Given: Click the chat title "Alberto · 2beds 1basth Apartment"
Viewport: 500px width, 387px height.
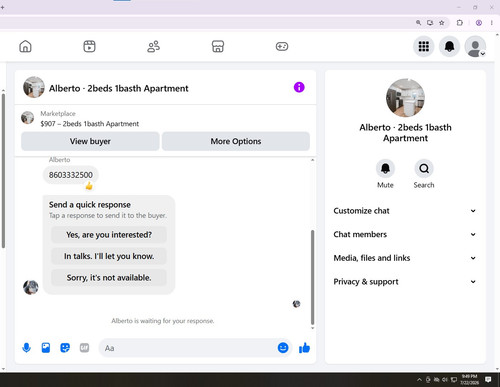Looking at the screenshot, I should pyautogui.click(x=119, y=89).
